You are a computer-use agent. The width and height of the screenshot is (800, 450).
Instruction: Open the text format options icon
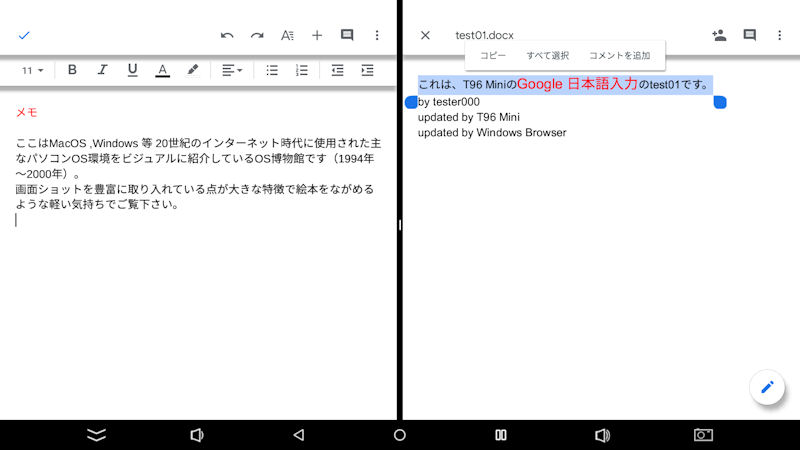pyautogui.click(x=287, y=35)
